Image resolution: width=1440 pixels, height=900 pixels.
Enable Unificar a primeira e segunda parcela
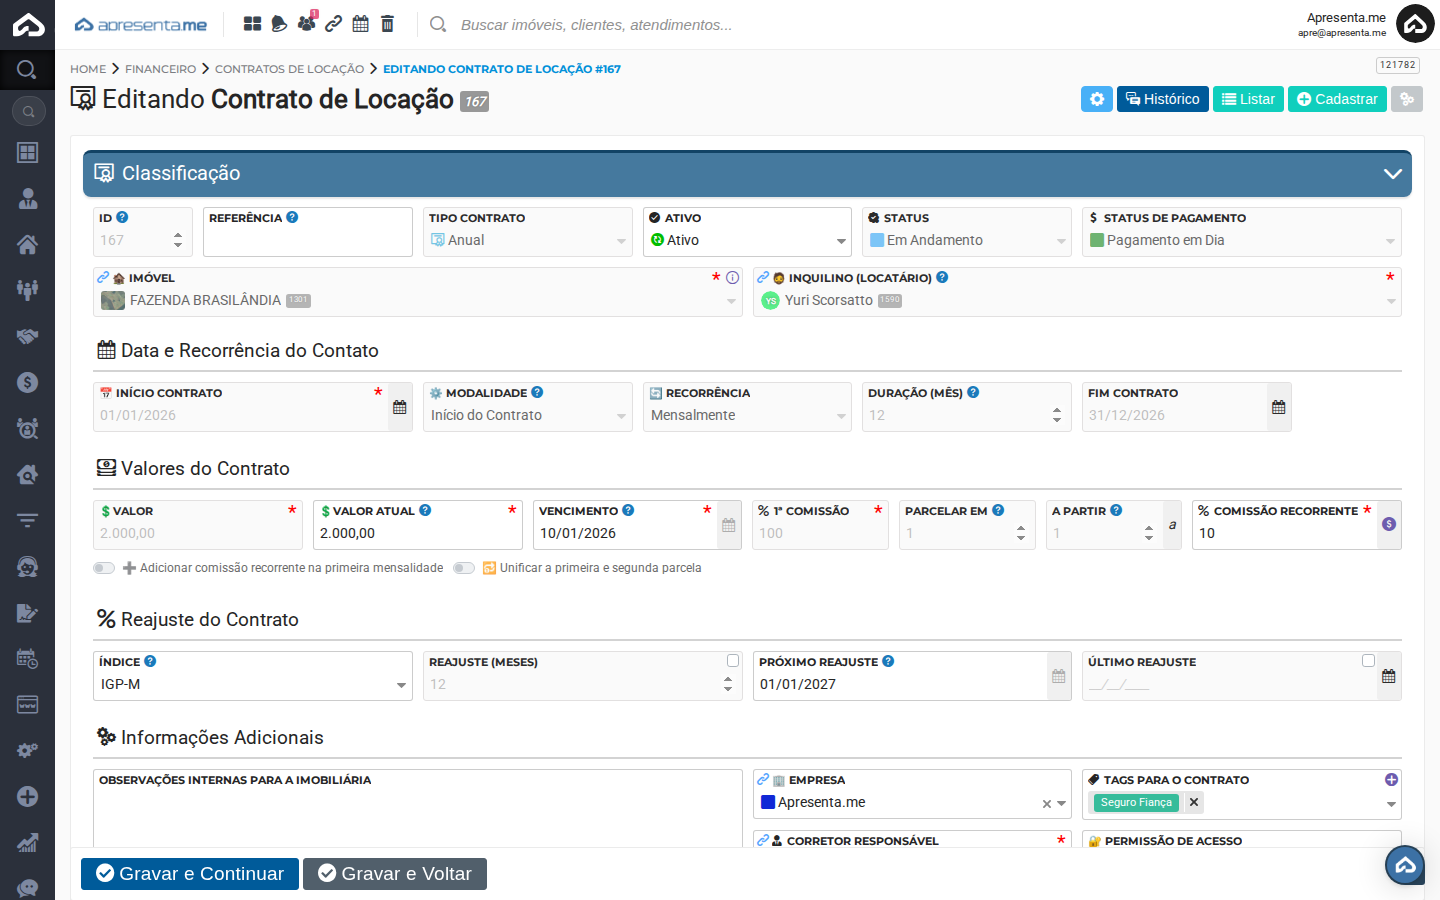tap(463, 568)
